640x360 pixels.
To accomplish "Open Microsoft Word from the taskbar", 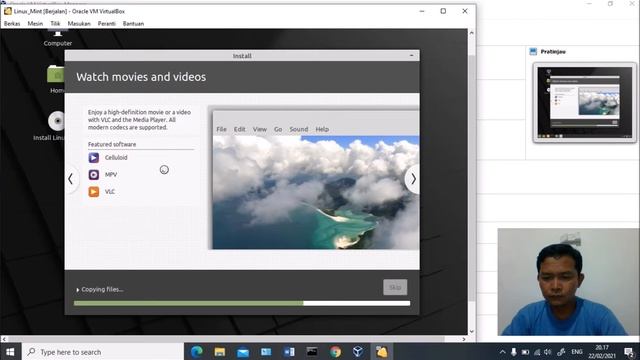I will pyautogui.click(x=289, y=351).
